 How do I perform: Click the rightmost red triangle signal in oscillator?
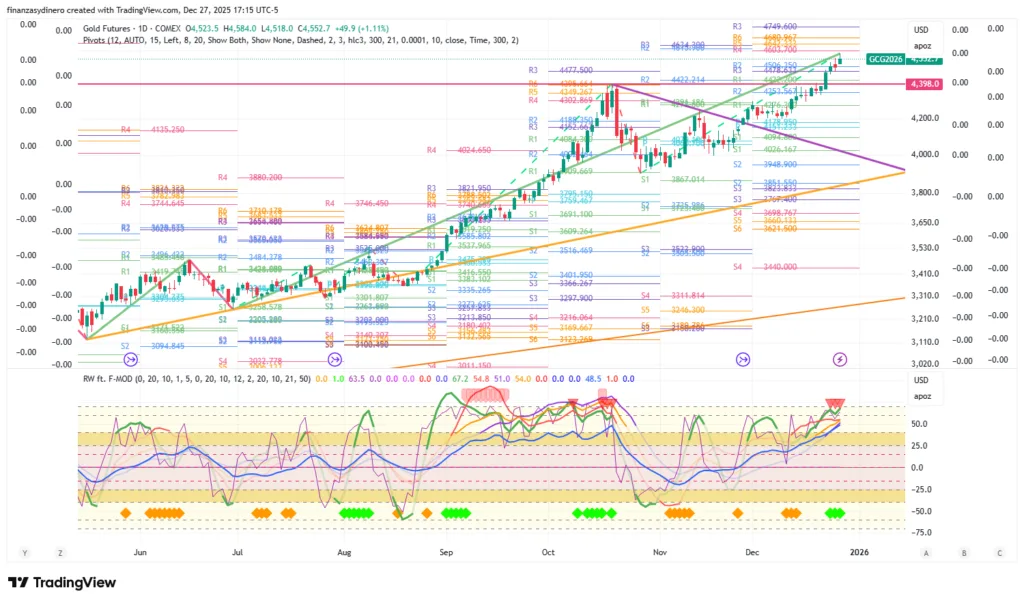pyautogui.click(x=834, y=405)
